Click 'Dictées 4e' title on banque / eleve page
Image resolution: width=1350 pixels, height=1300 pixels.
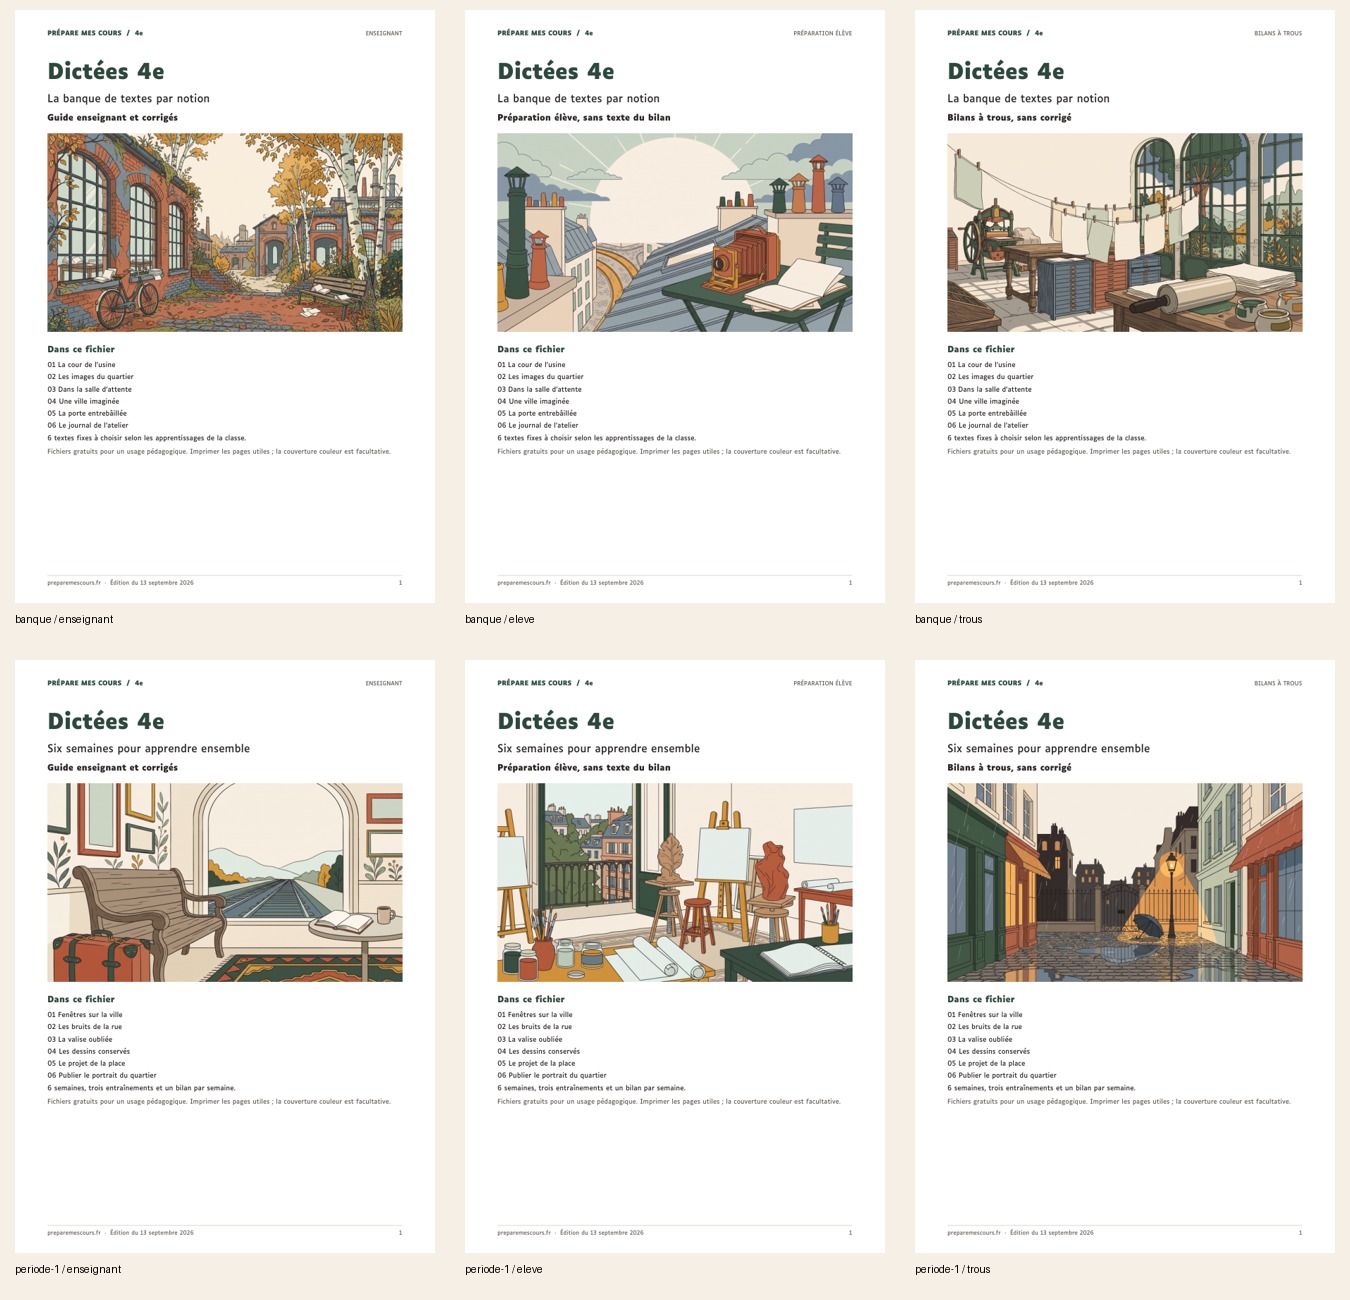point(556,71)
